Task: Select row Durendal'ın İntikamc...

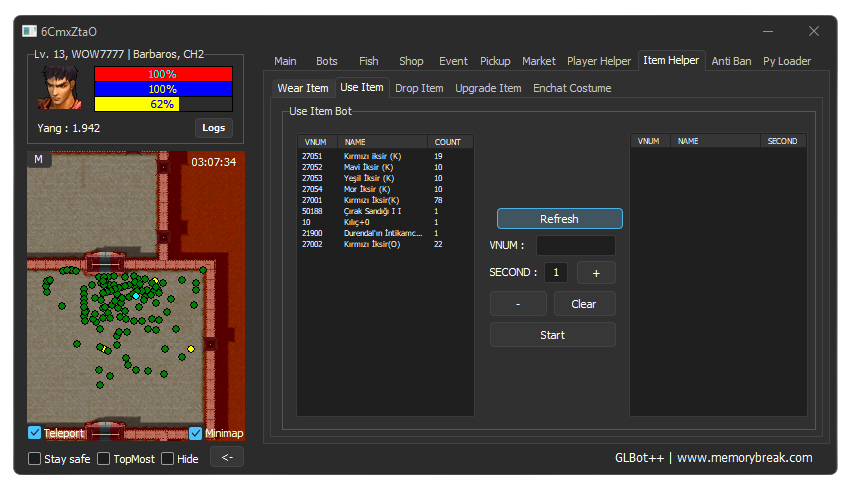Action: click(x=385, y=233)
